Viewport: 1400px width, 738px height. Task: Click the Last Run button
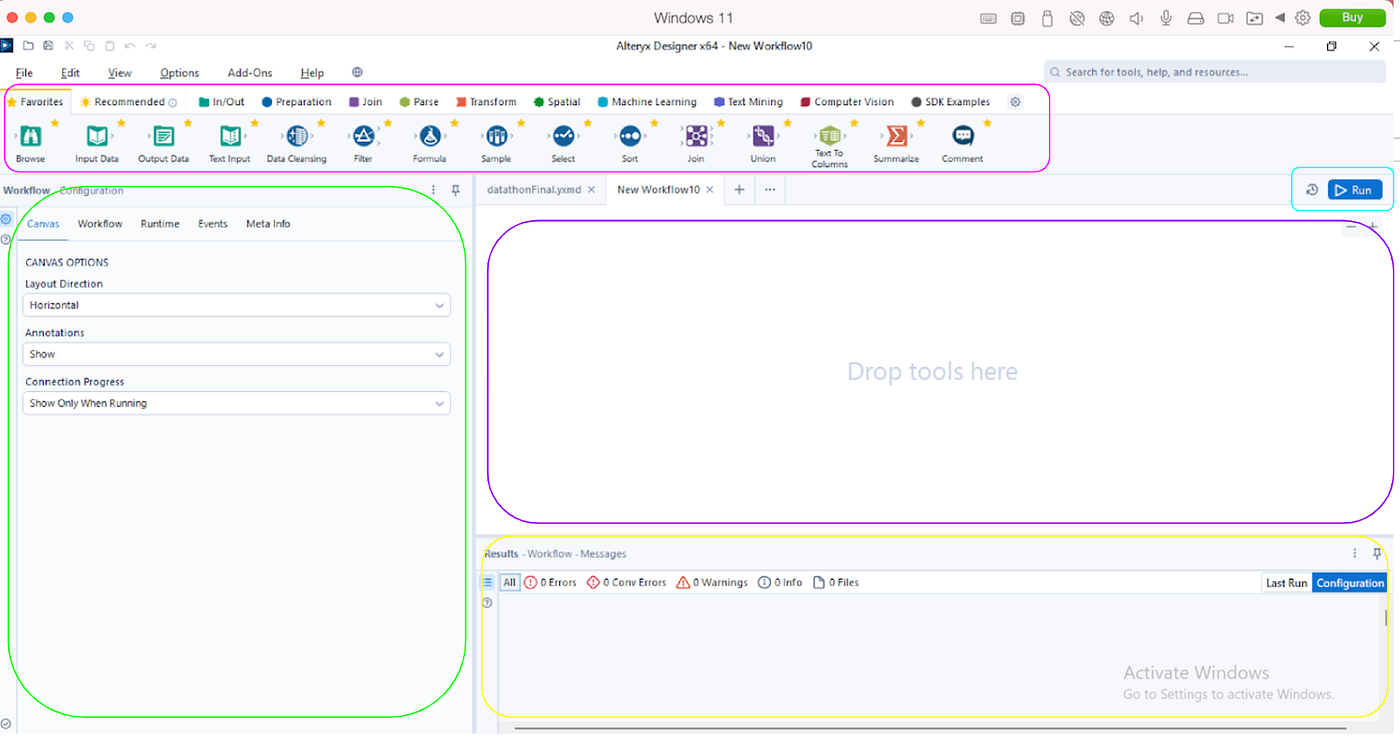(1286, 583)
